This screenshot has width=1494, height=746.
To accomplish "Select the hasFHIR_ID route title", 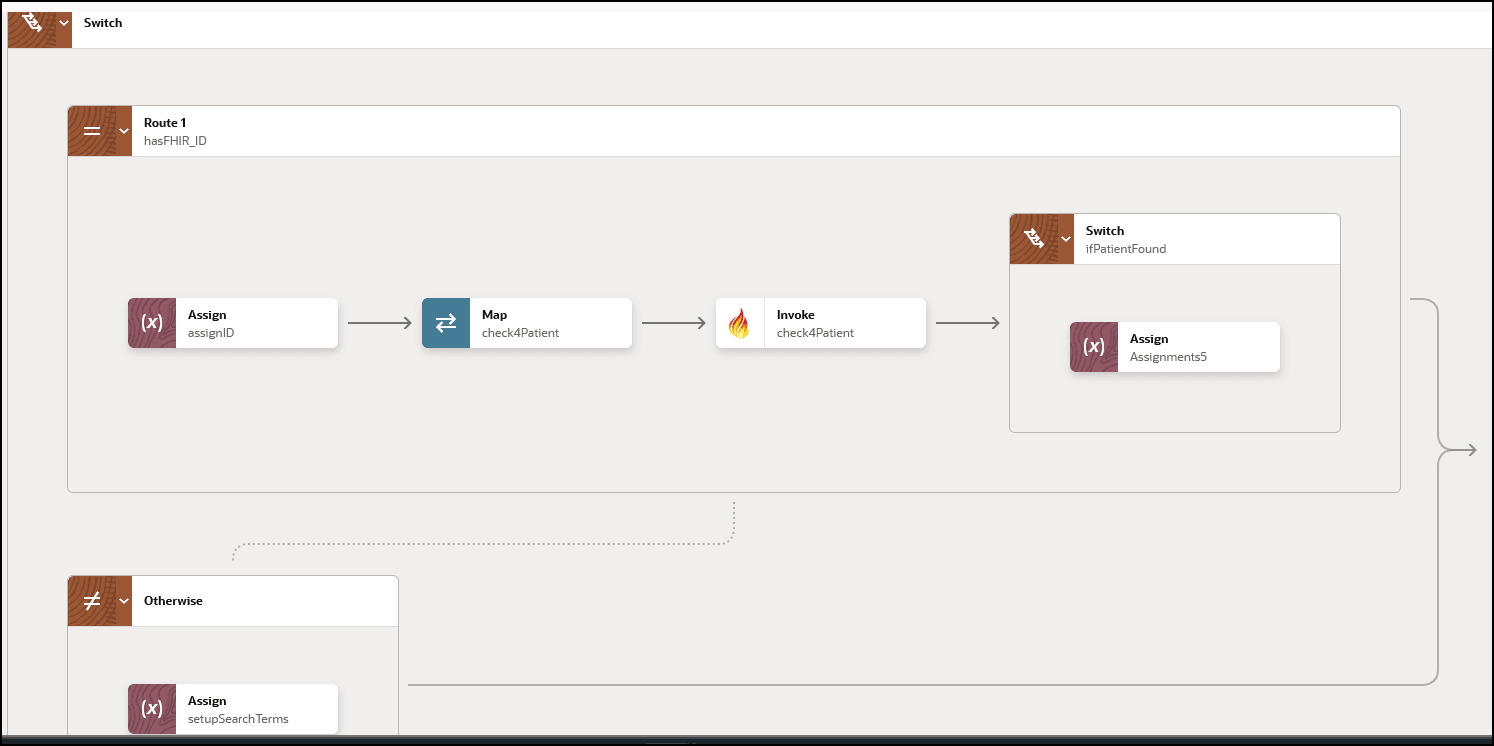I will [175, 141].
